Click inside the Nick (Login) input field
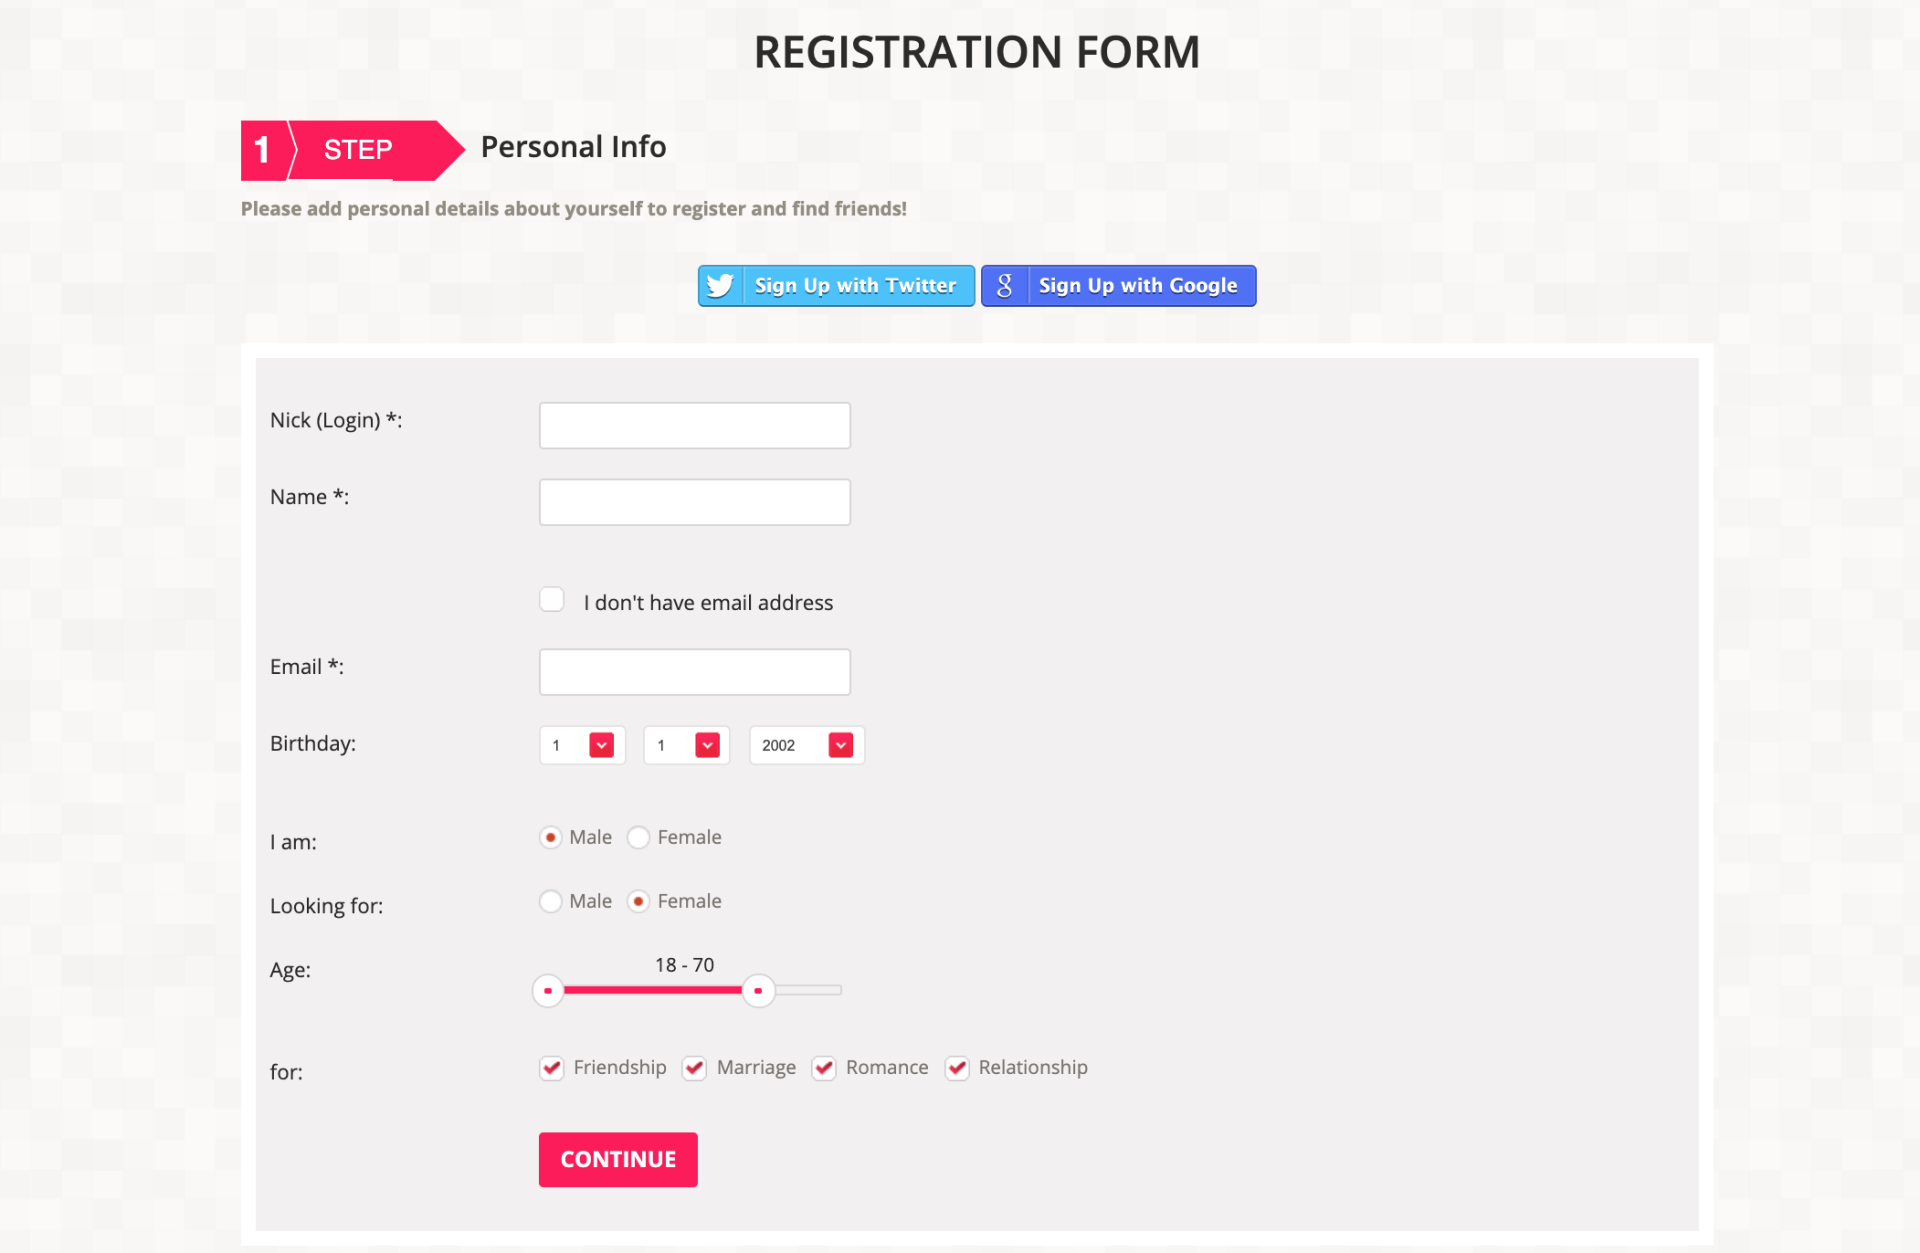This screenshot has width=1920, height=1253. (694, 424)
